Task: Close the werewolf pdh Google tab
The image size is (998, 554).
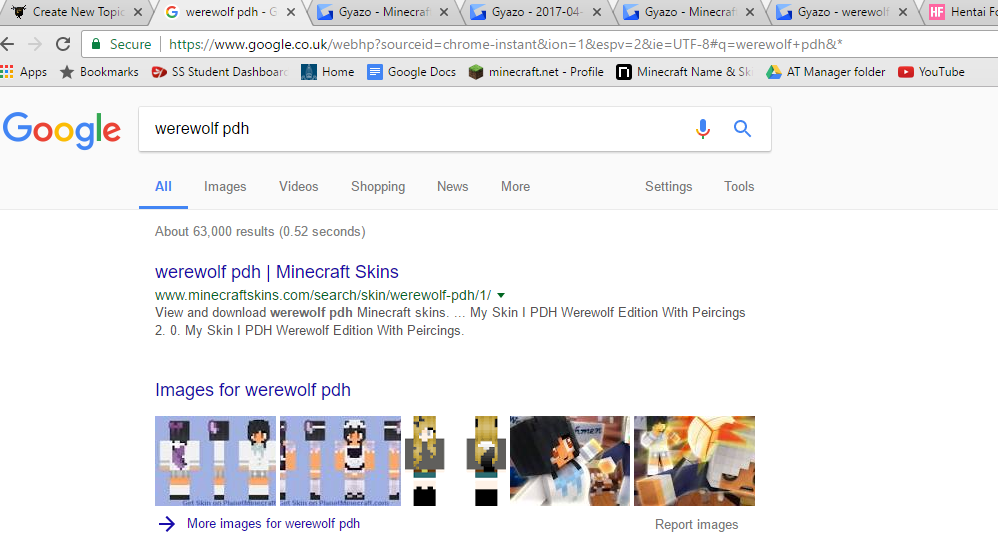Action: (291, 12)
